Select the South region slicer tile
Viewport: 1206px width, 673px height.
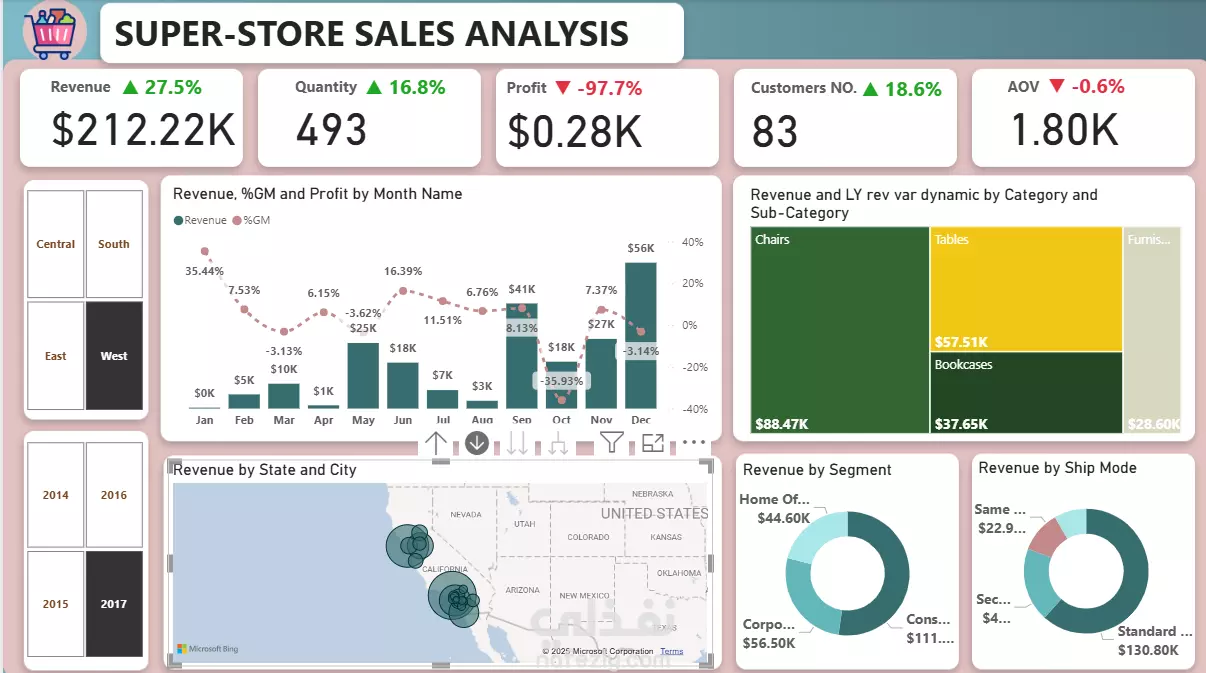pos(114,244)
